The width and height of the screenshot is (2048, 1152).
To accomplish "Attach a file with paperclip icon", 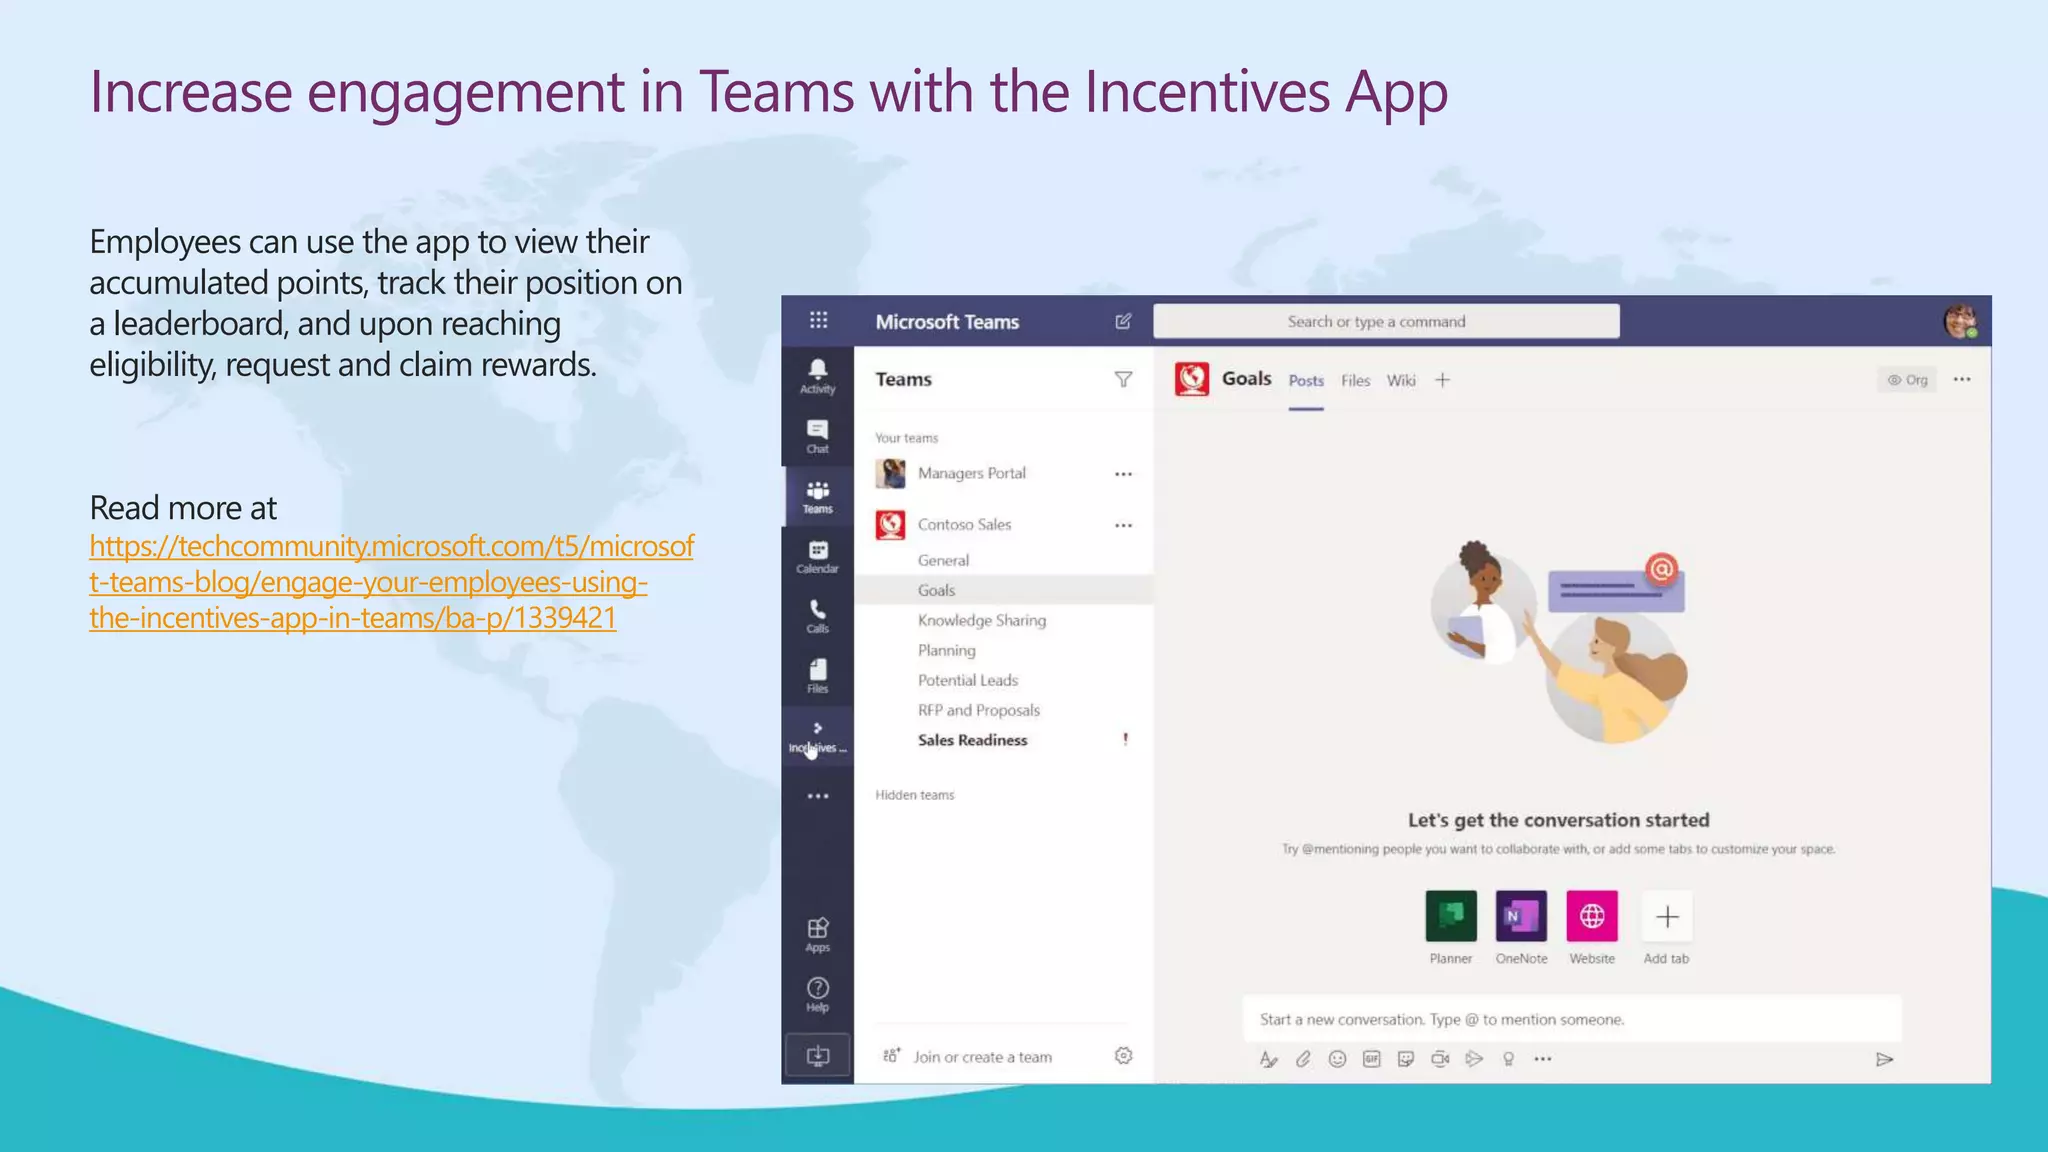I will [1303, 1059].
